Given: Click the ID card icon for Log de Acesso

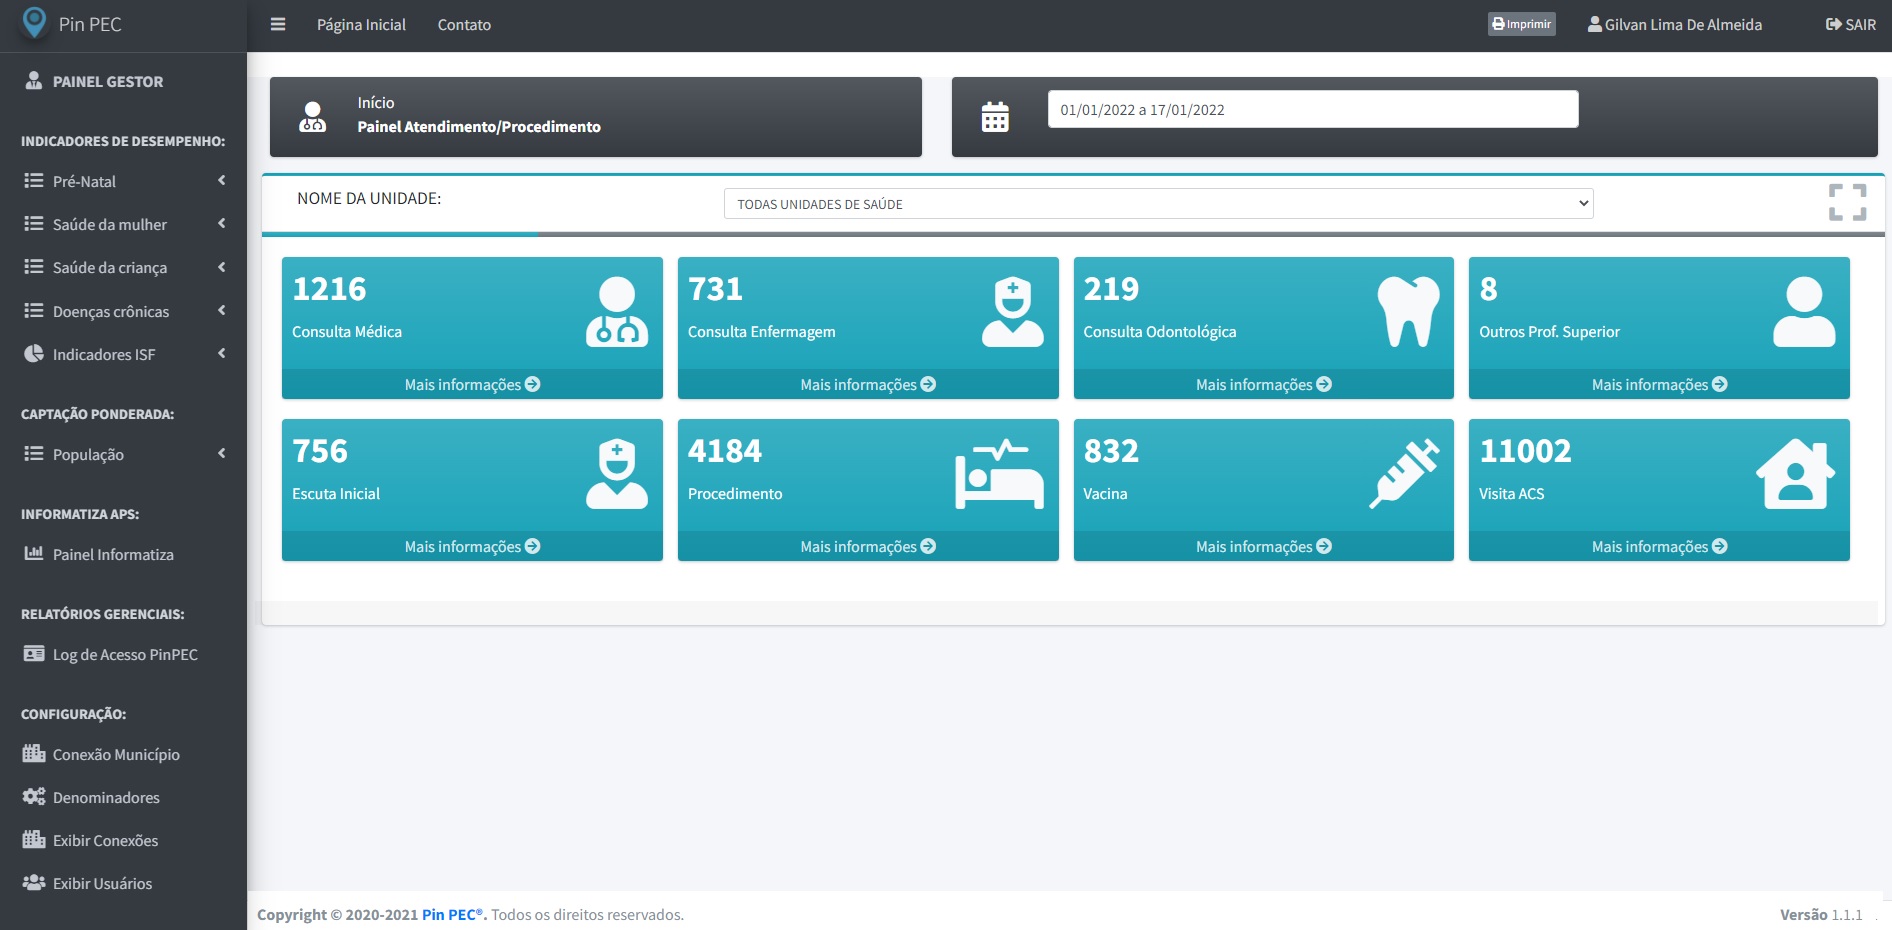Looking at the screenshot, I should (x=34, y=654).
